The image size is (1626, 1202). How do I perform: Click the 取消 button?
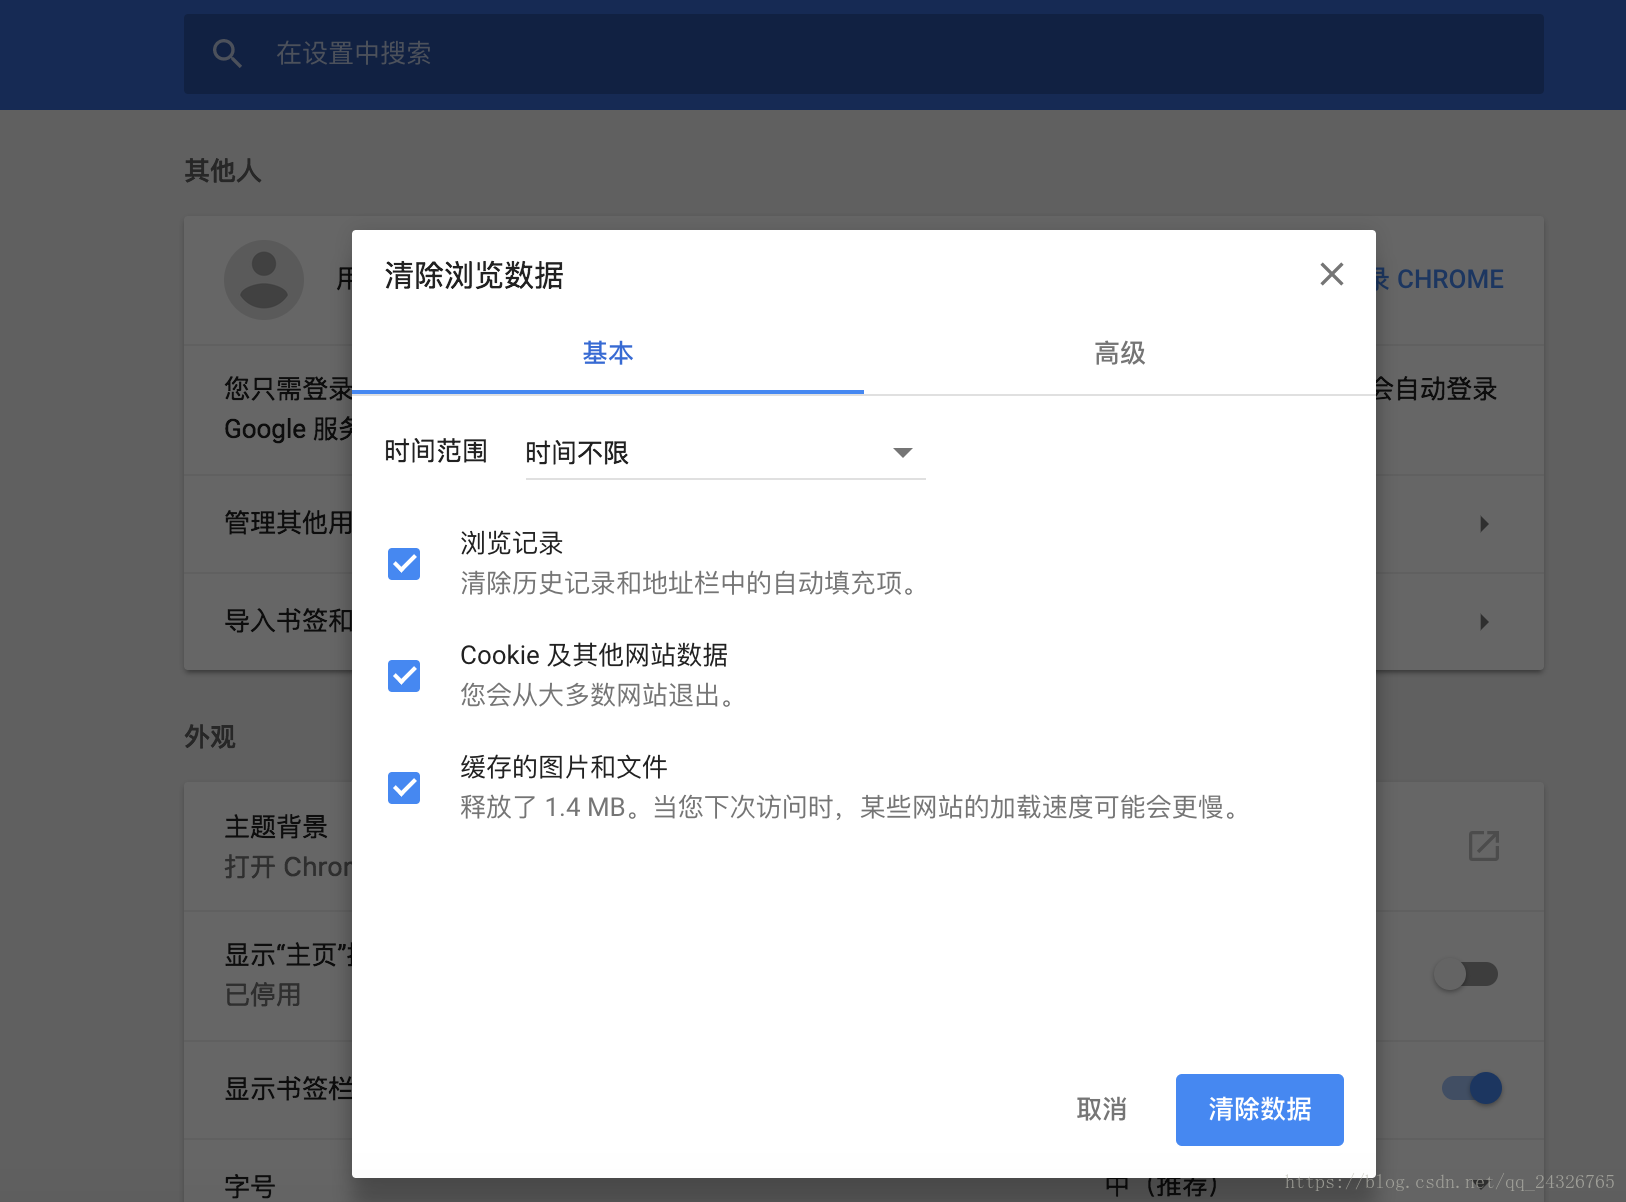tap(1101, 1109)
